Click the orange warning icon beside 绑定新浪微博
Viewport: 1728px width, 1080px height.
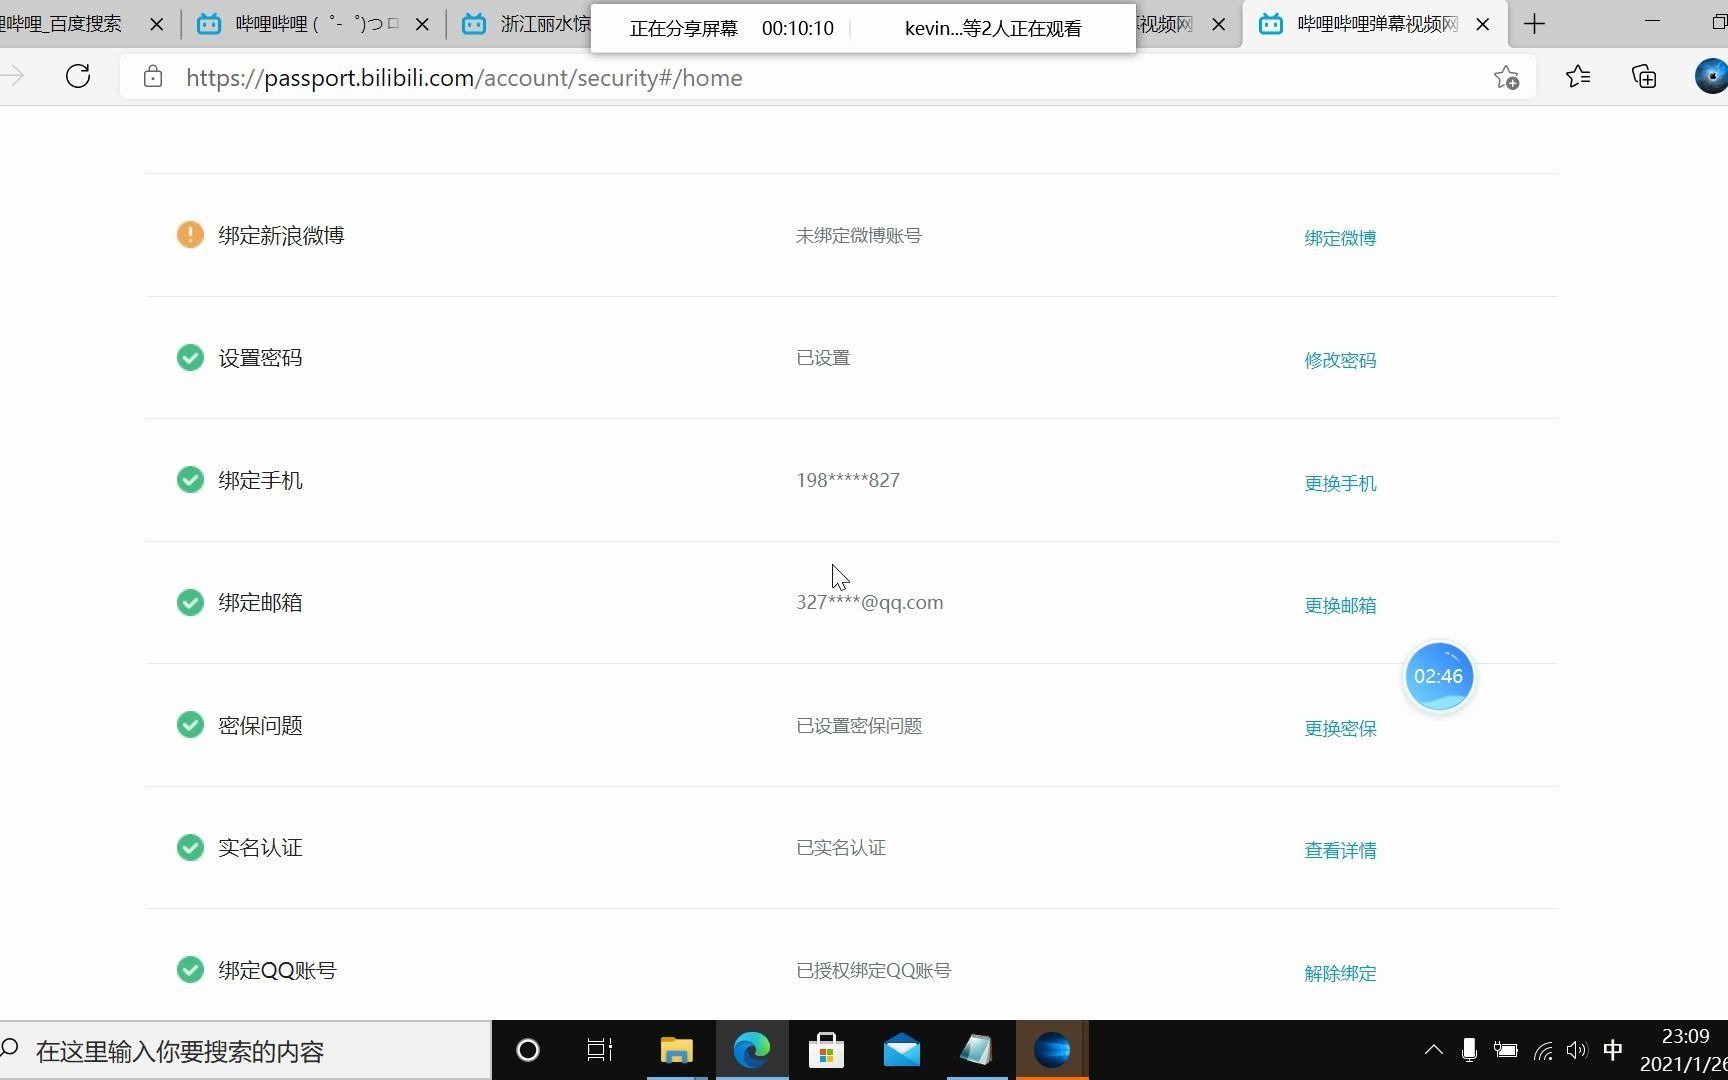point(190,235)
